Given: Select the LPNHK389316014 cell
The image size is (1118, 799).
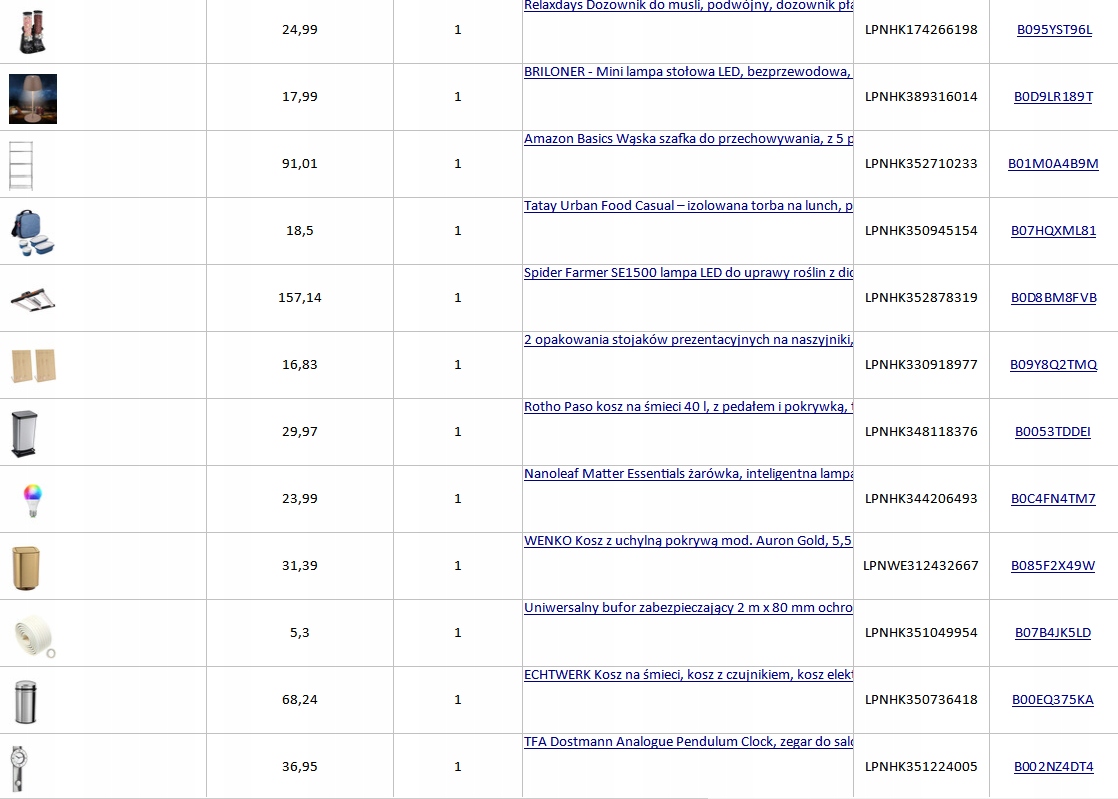Looking at the screenshot, I should point(921,97).
